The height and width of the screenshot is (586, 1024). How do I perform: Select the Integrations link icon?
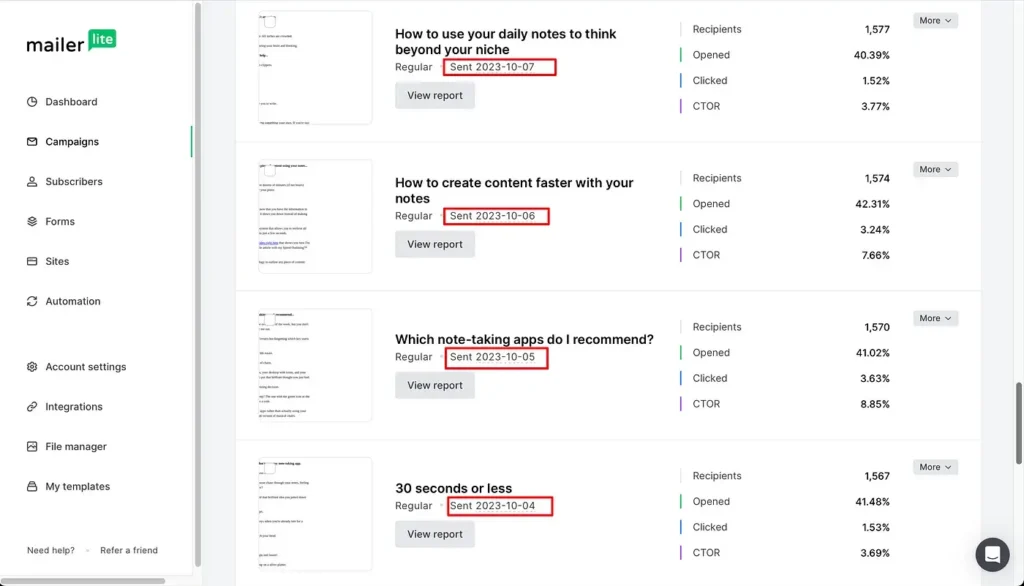(32, 406)
